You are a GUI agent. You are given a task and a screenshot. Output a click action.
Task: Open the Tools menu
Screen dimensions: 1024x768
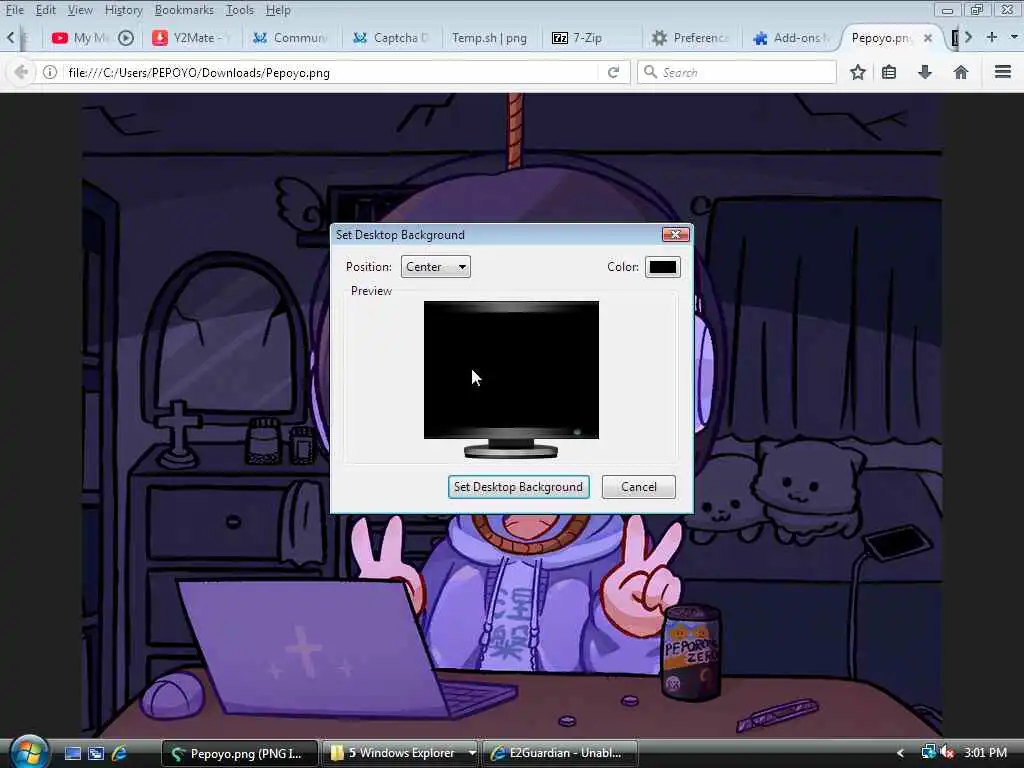[x=240, y=10]
